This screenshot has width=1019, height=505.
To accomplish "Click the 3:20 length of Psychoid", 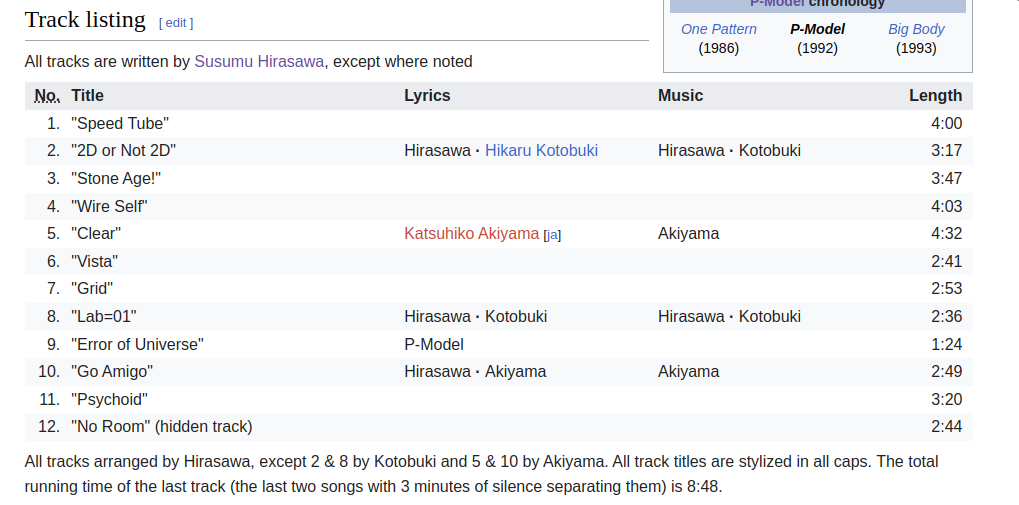I will point(946,400).
